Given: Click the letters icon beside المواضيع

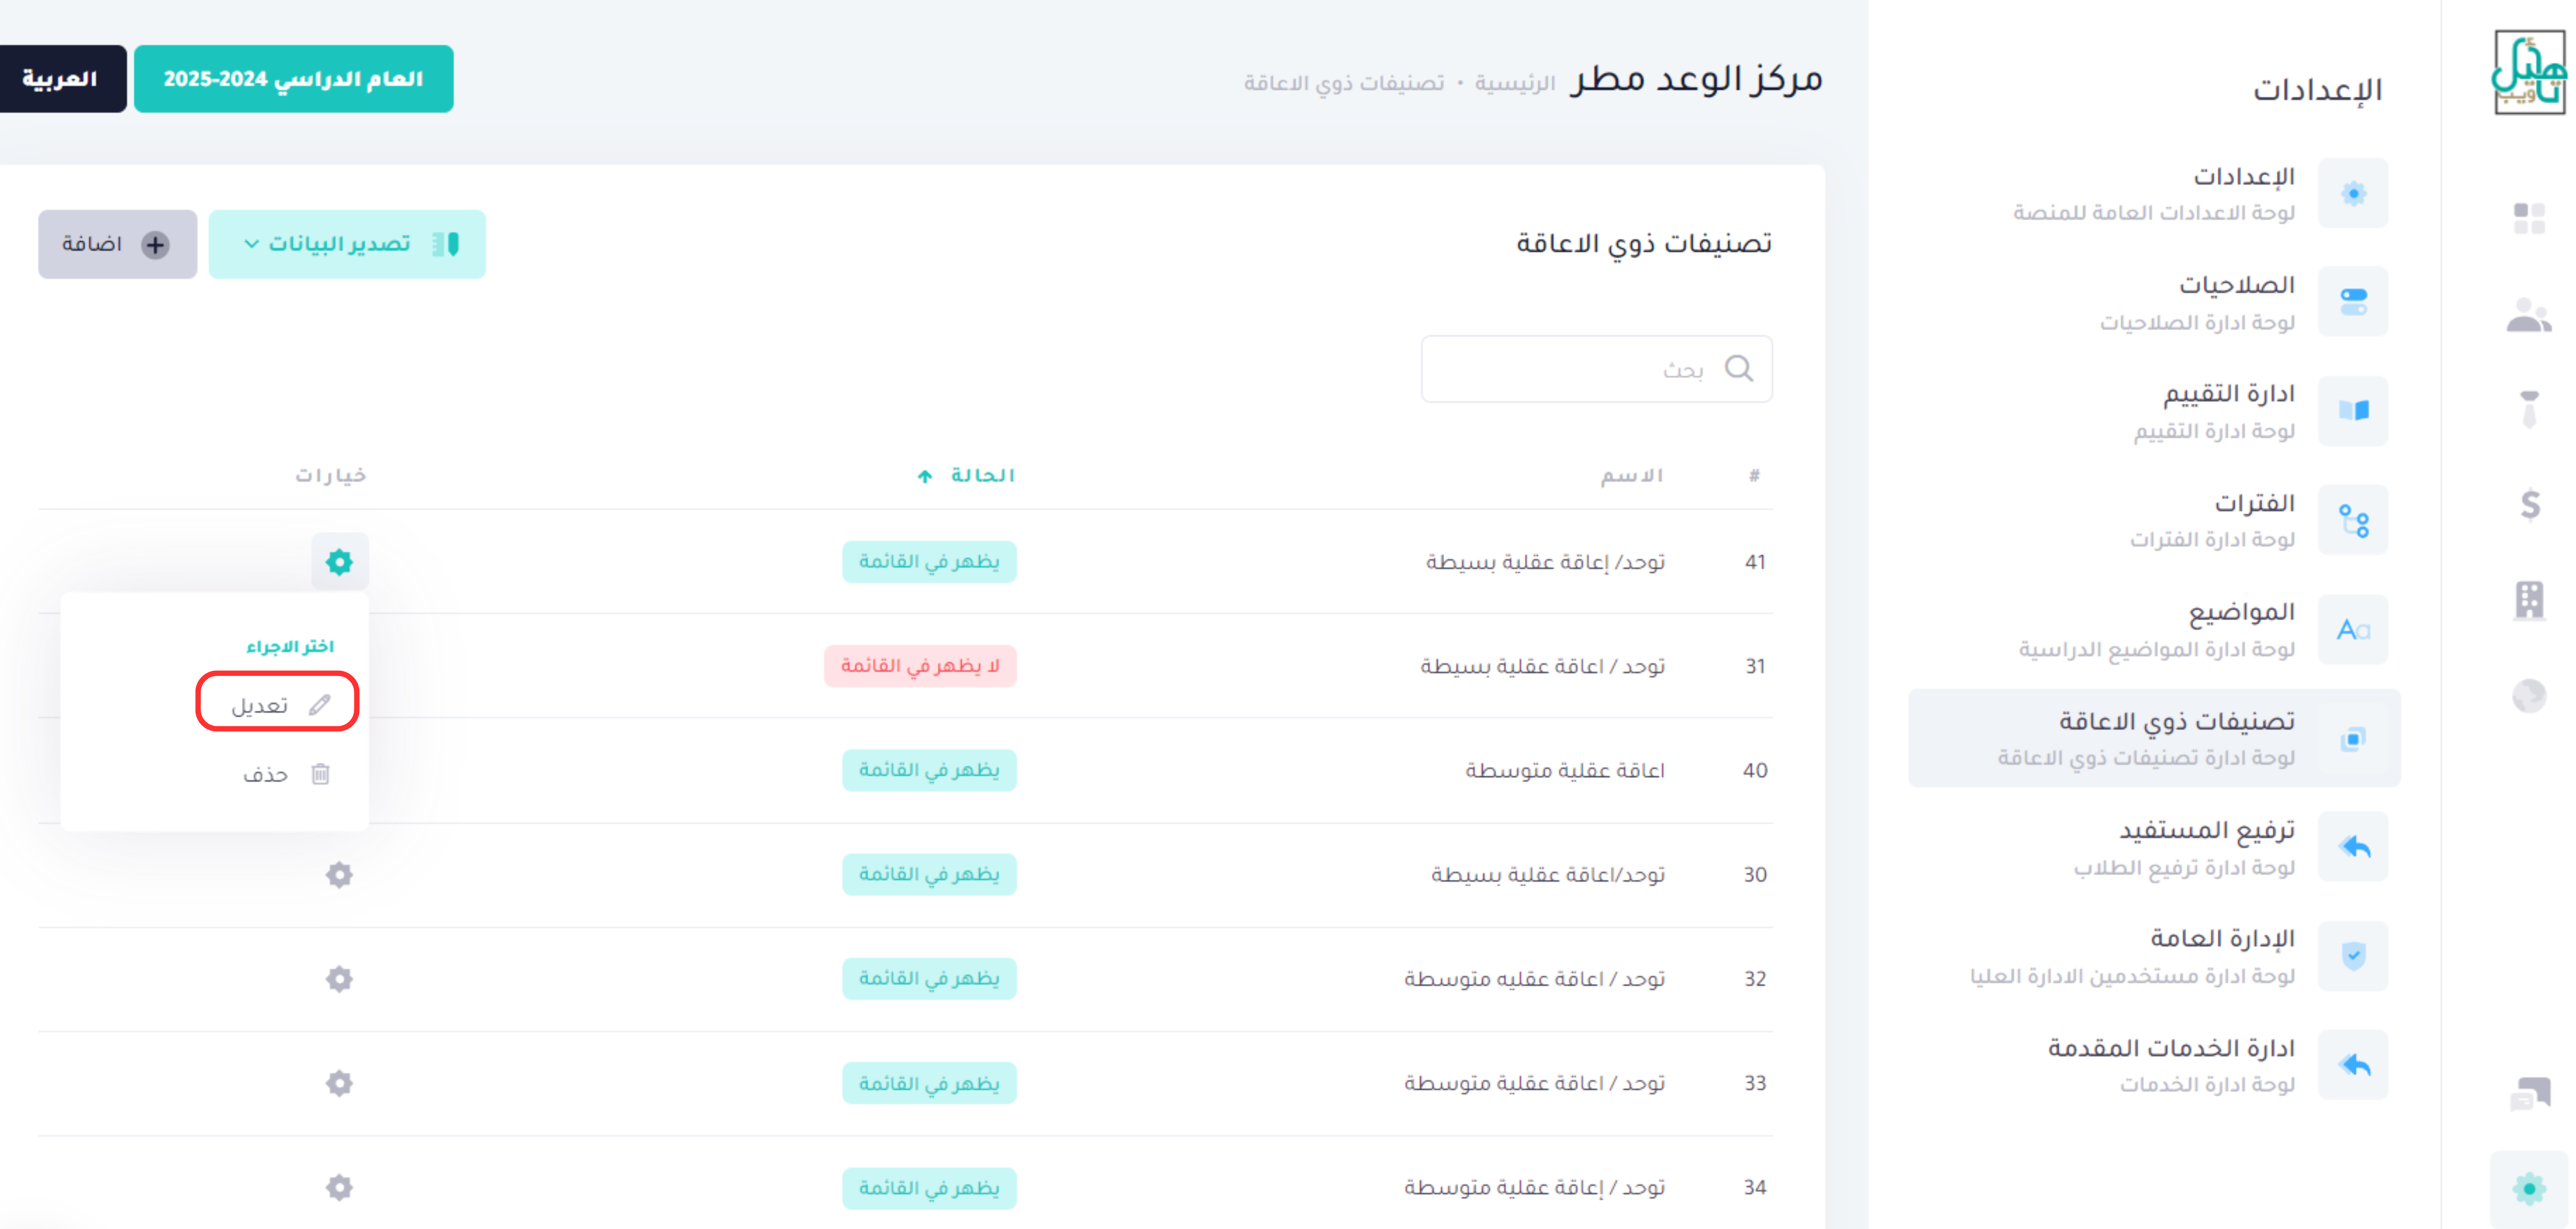Looking at the screenshot, I should (2353, 629).
